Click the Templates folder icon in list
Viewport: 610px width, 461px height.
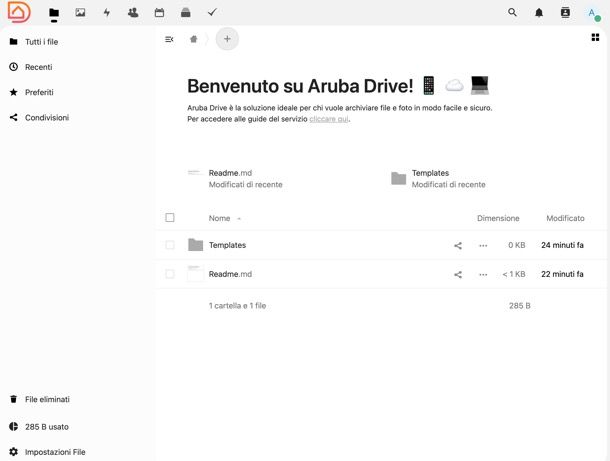pyautogui.click(x=195, y=245)
